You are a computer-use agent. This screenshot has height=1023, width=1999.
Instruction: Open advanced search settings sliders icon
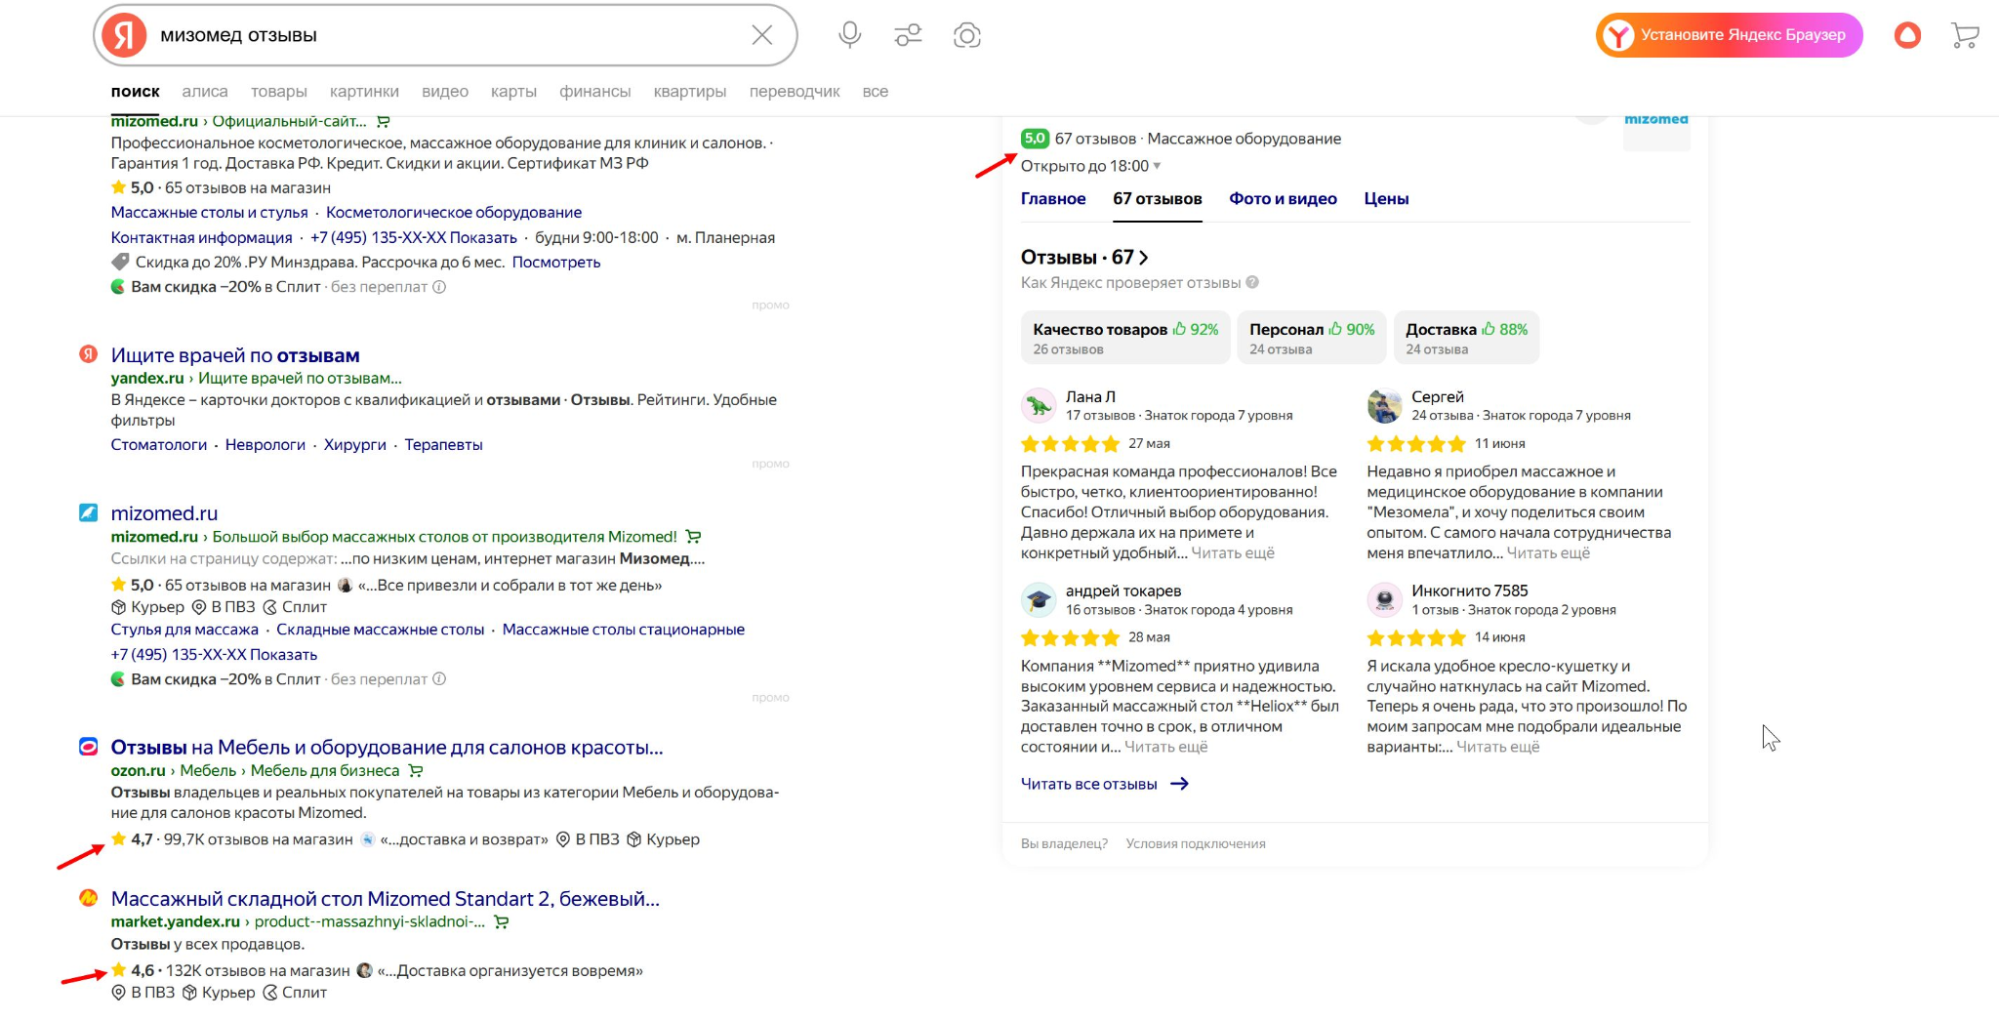point(907,34)
